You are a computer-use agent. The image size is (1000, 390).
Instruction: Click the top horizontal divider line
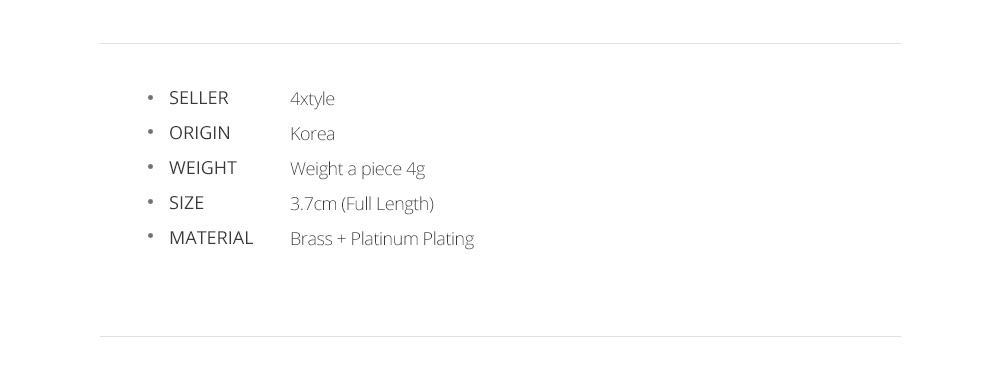(500, 43)
